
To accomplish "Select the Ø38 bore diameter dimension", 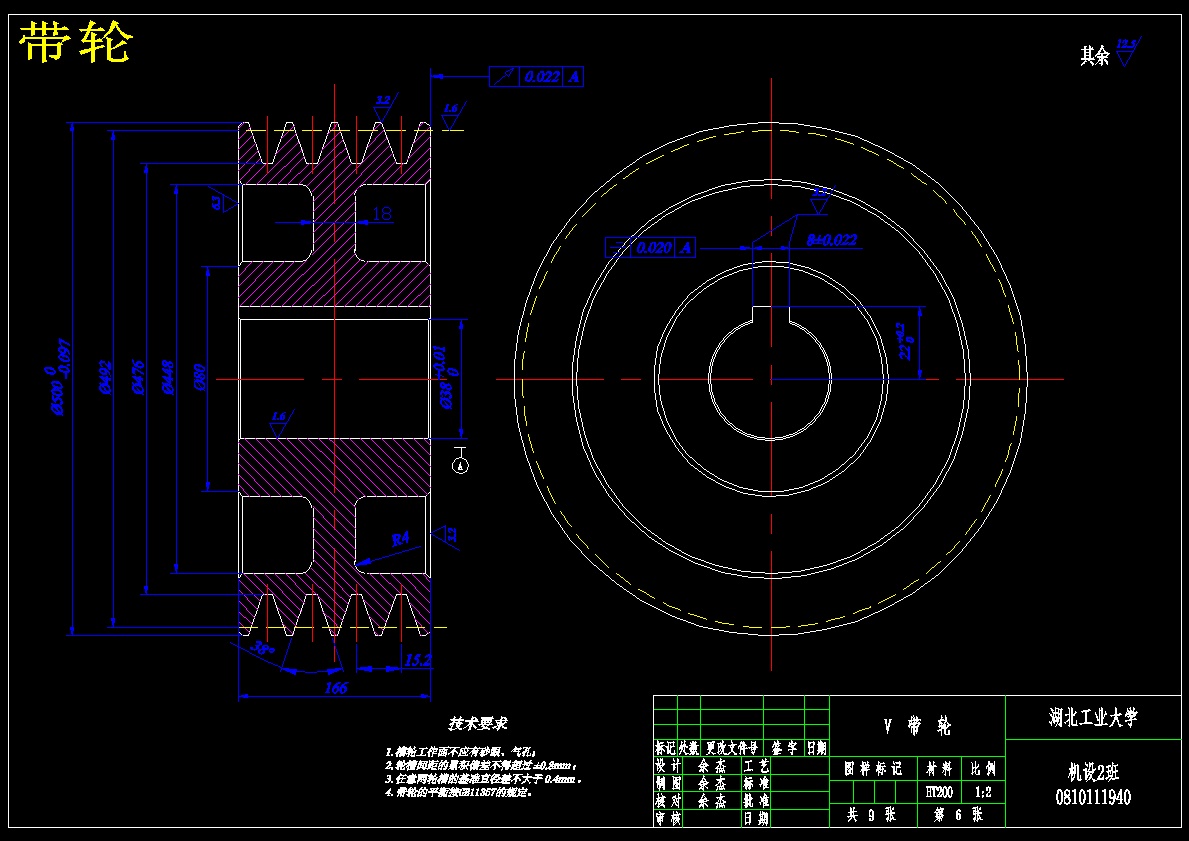I will pyautogui.click(x=444, y=378).
